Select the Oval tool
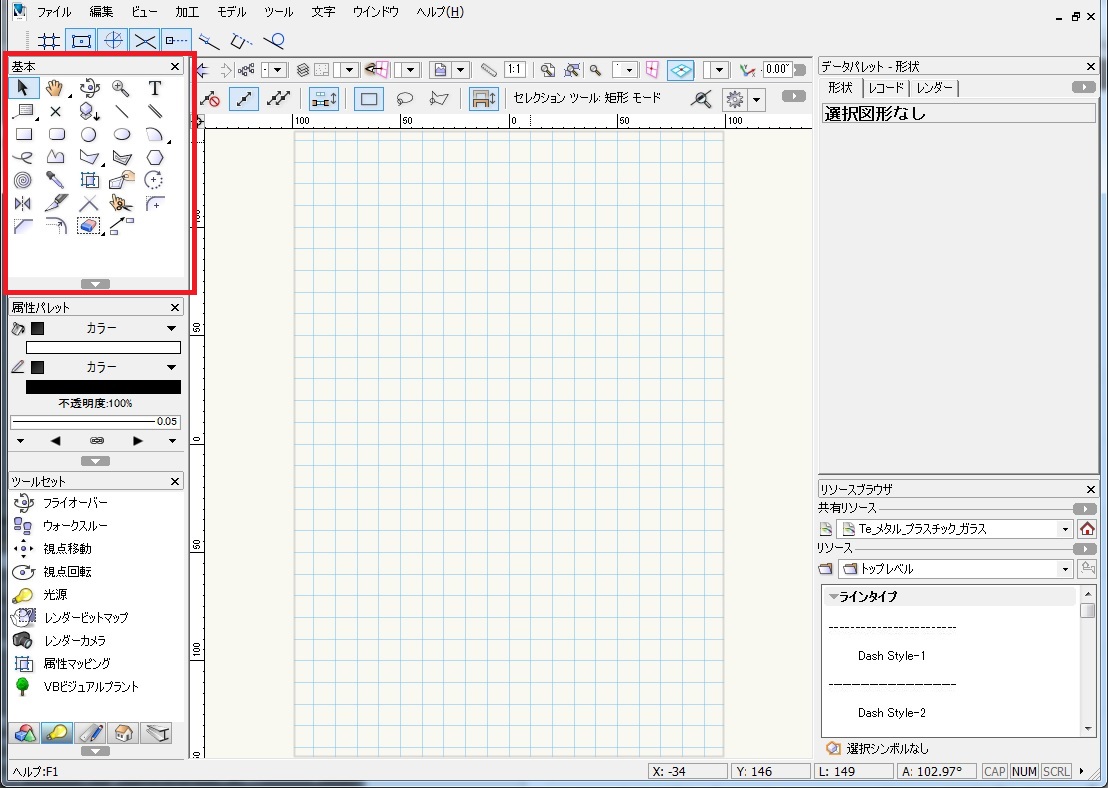Viewport: 1108px width, 789px height. coord(122,134)
